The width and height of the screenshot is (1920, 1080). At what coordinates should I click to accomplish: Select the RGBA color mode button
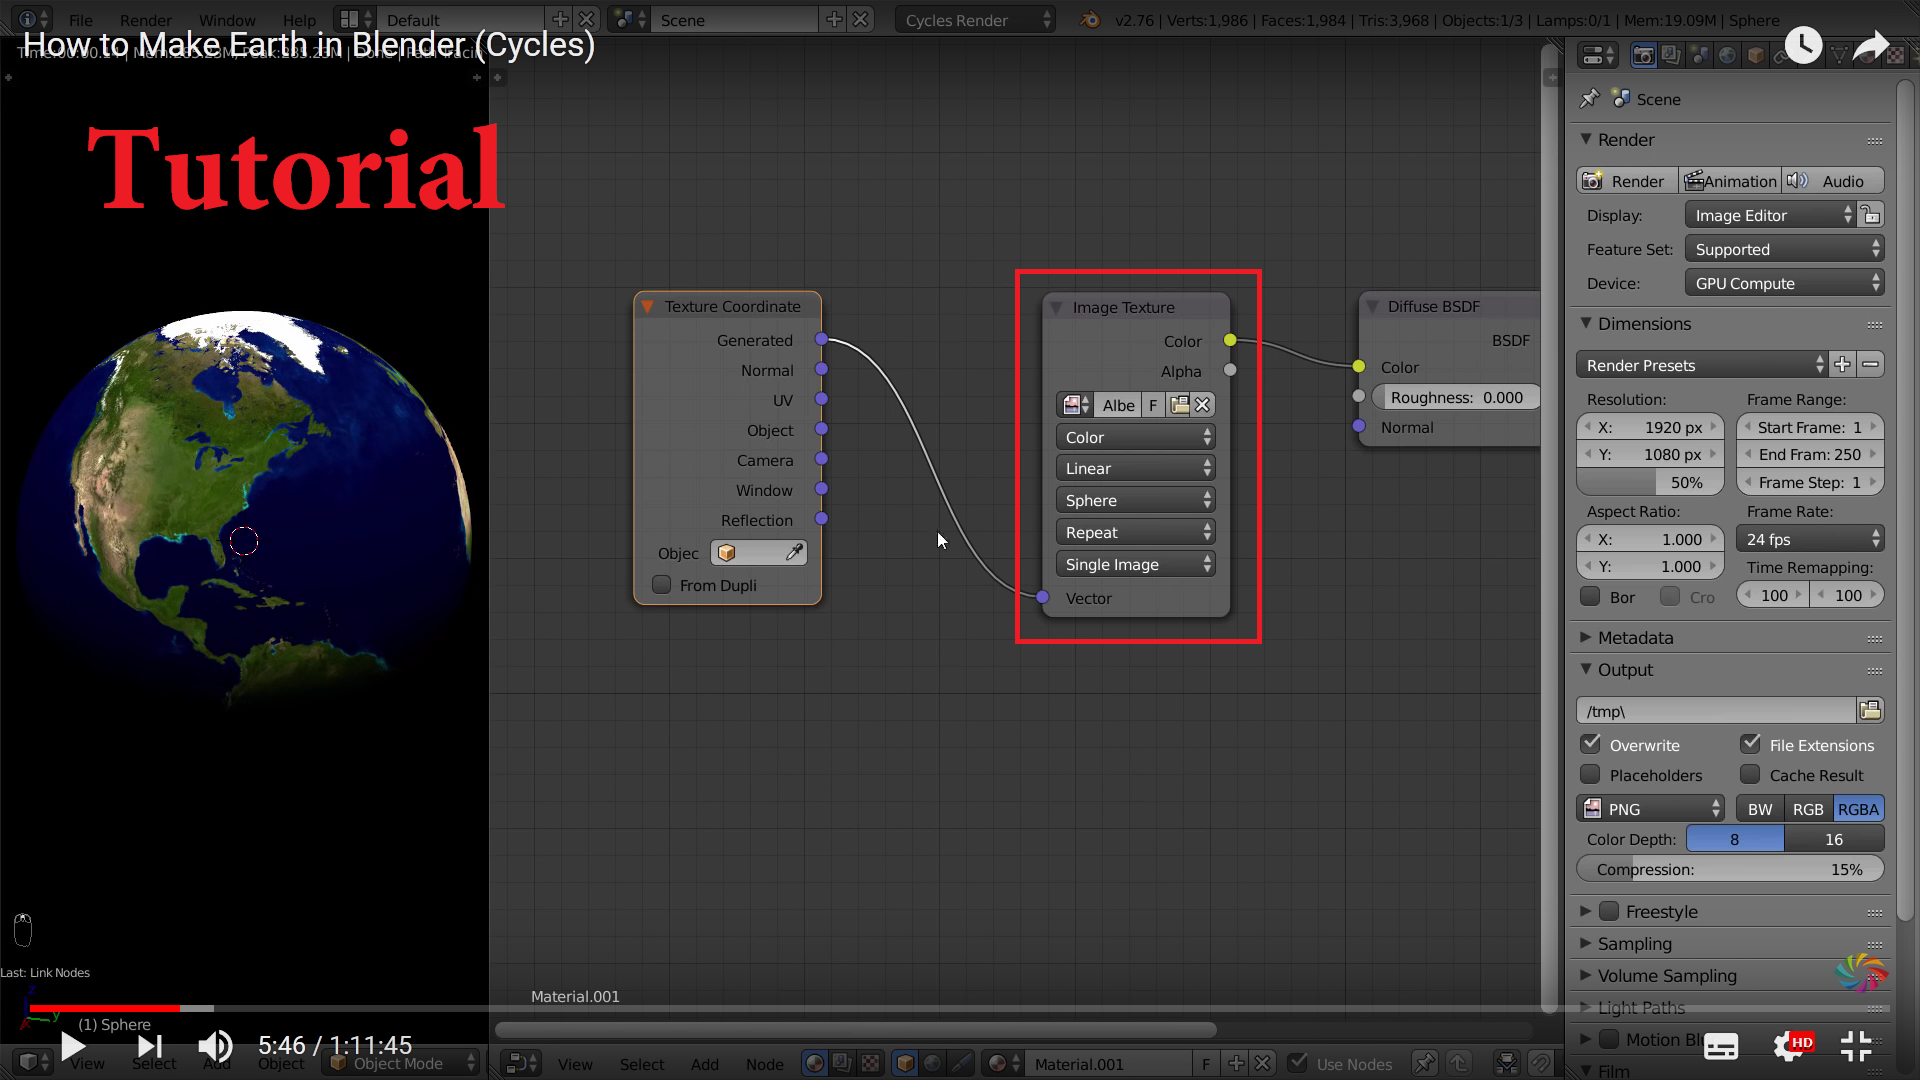[1858, 809]
